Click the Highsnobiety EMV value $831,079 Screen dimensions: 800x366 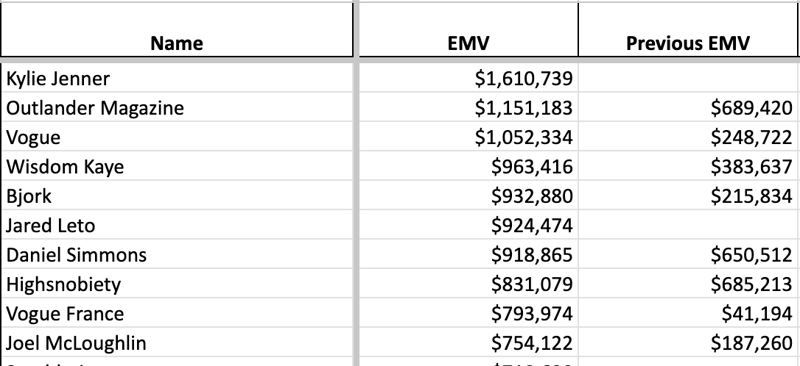point(468,283)
